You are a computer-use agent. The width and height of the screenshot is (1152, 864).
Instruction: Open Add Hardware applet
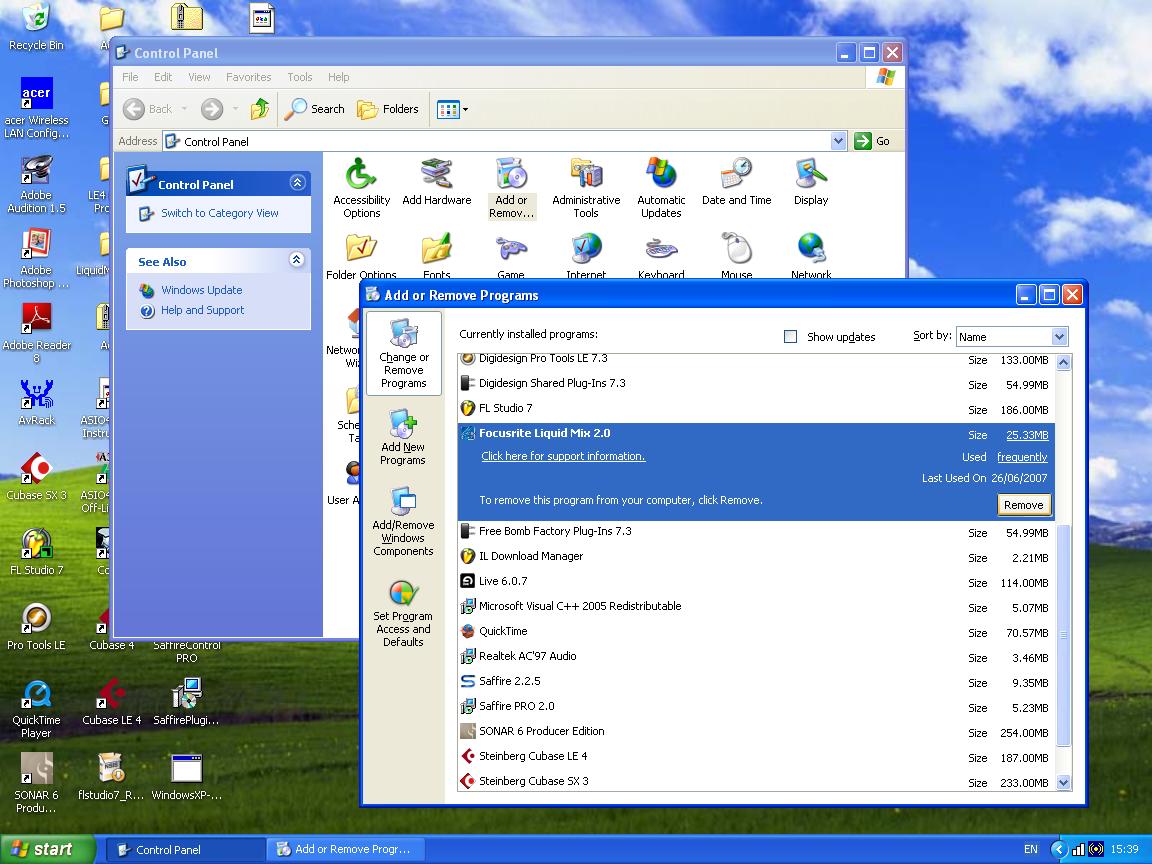pyautogui.click(x=436, y=182)
